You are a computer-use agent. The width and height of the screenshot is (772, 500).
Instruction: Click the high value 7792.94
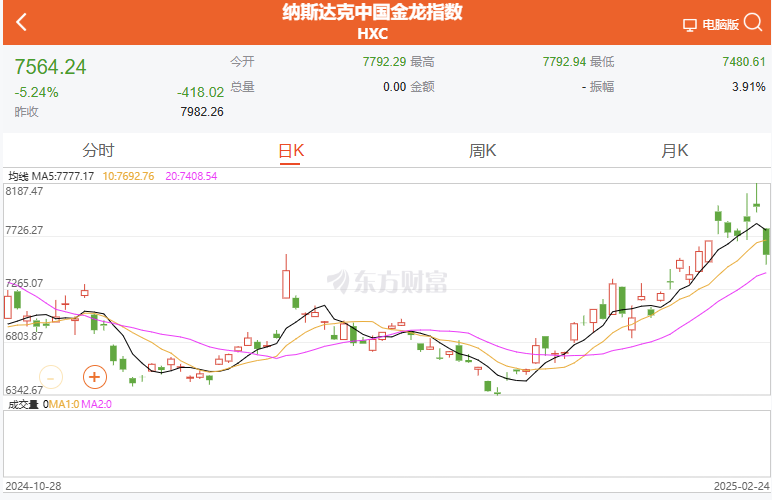click(x=564, y=62)
